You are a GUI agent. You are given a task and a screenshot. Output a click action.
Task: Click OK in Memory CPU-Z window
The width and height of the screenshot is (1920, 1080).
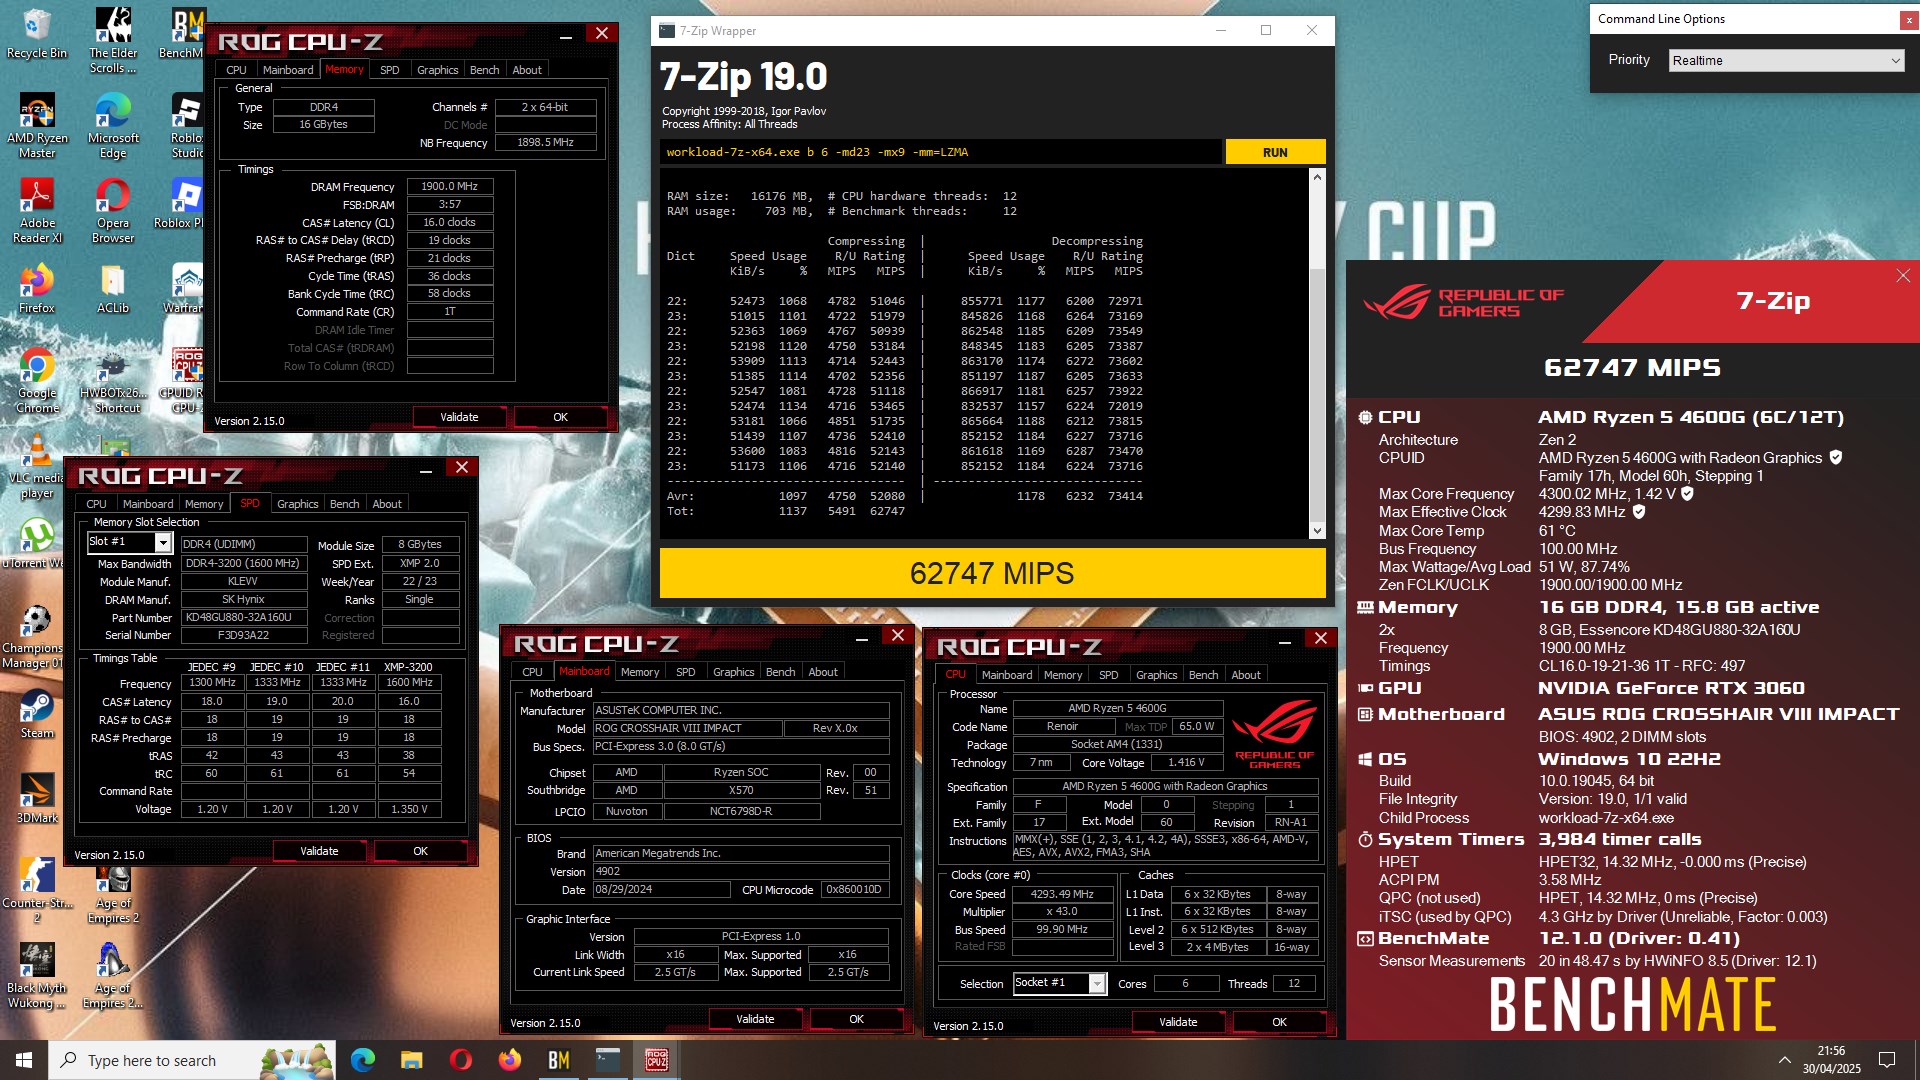pos(560,417)
